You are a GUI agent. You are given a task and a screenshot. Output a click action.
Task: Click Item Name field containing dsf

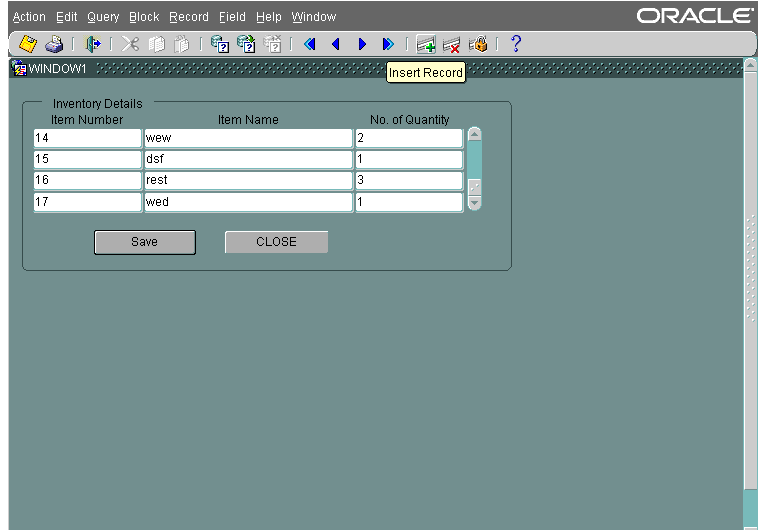pos(248,159)
